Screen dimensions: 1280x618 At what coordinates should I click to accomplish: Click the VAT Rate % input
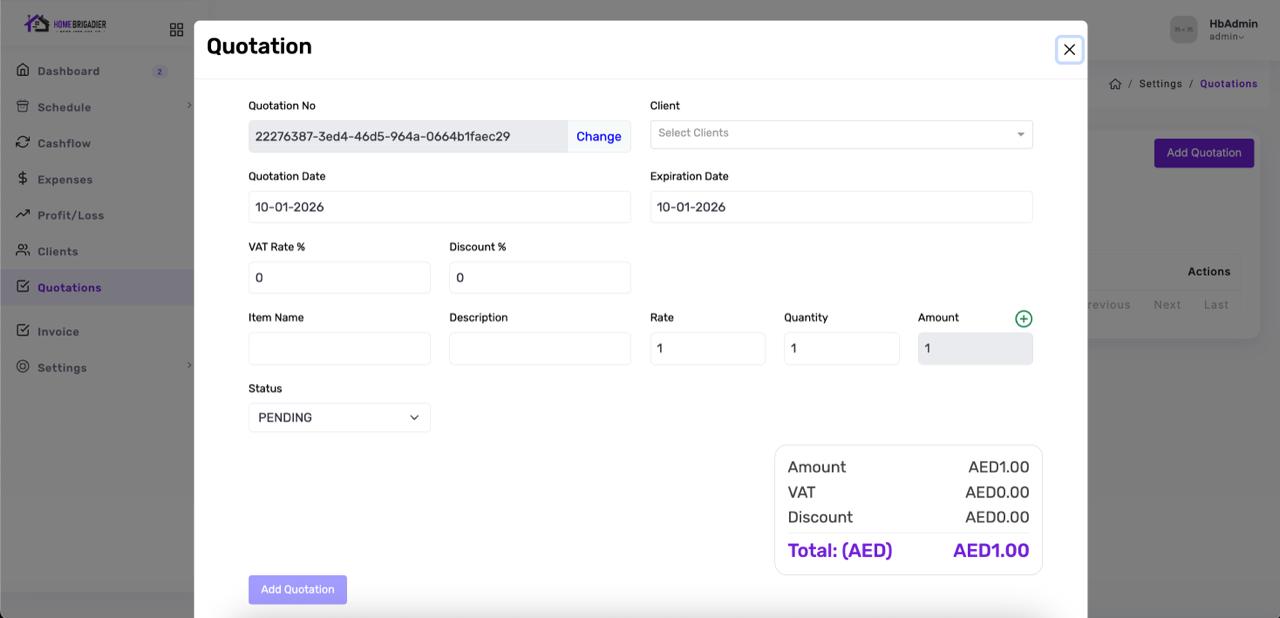(339, 278)
